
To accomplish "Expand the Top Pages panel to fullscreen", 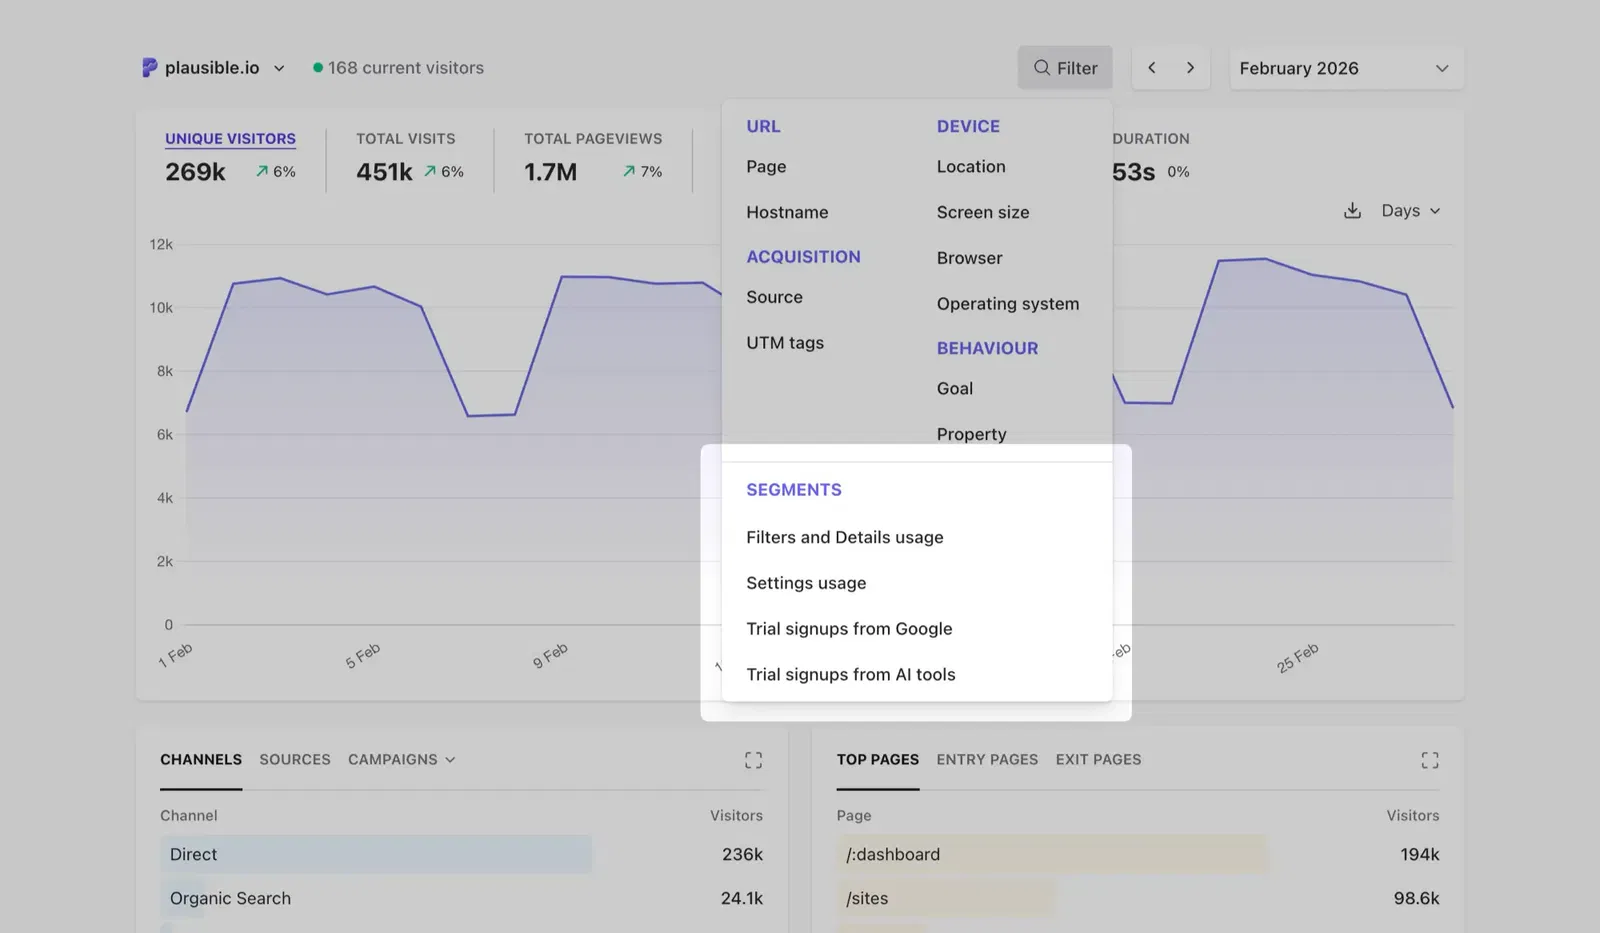I will click(1429, 760).
